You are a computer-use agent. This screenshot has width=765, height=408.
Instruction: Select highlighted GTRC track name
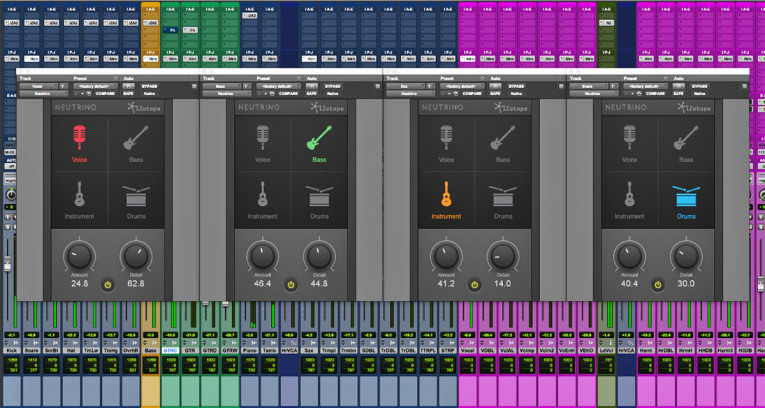pos(170,350)
